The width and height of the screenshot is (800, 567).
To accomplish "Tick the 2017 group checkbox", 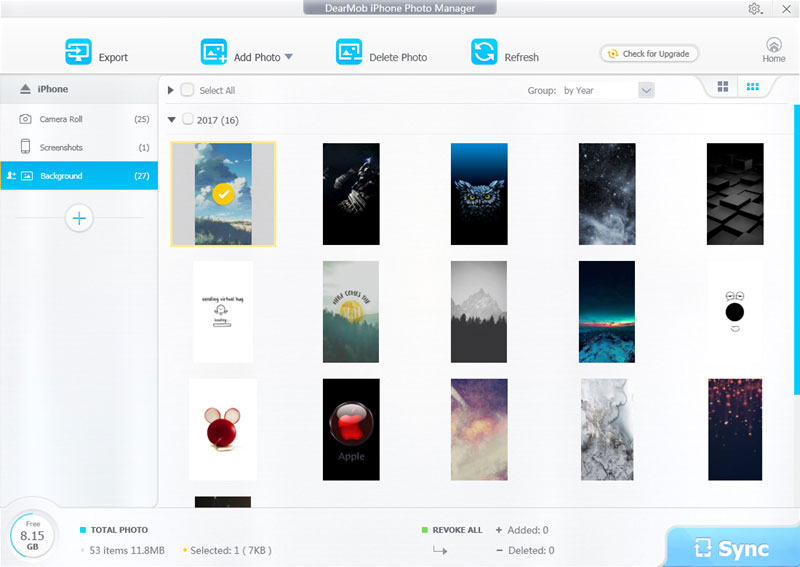I will pyautogui.click(x=187, y=120).
